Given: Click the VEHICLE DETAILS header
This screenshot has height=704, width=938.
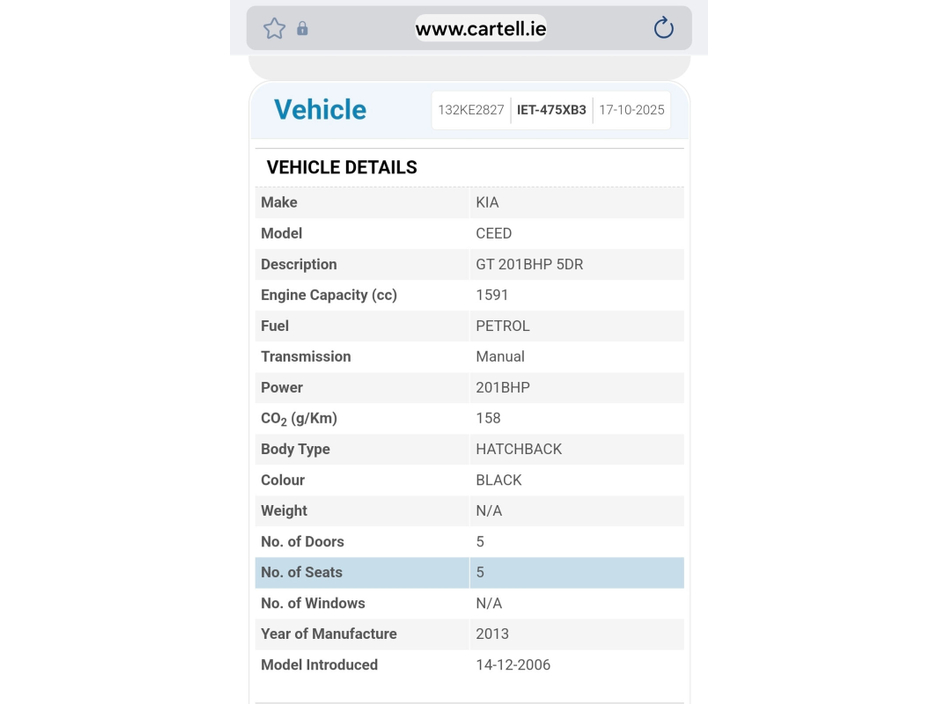Looking at the screenshot, I should (342, 168).
